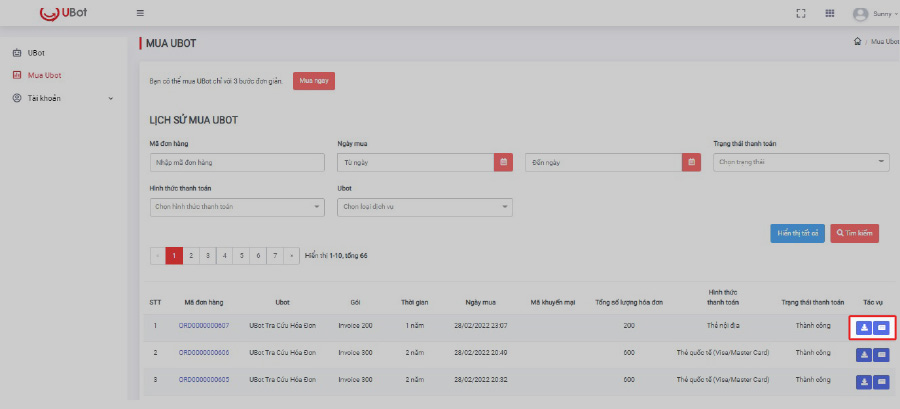Open message icon for order ORD0000000606

click(x=882, y=355)
